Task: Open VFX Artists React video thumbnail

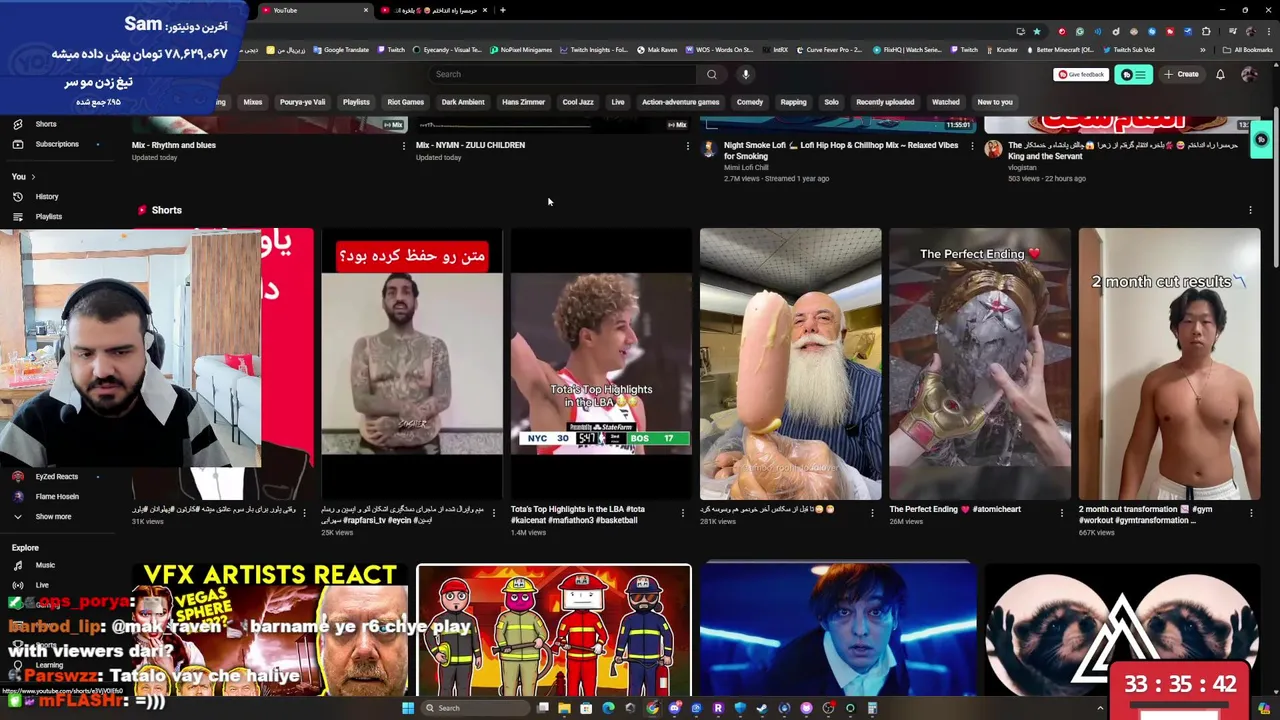Action: point(270,630)
